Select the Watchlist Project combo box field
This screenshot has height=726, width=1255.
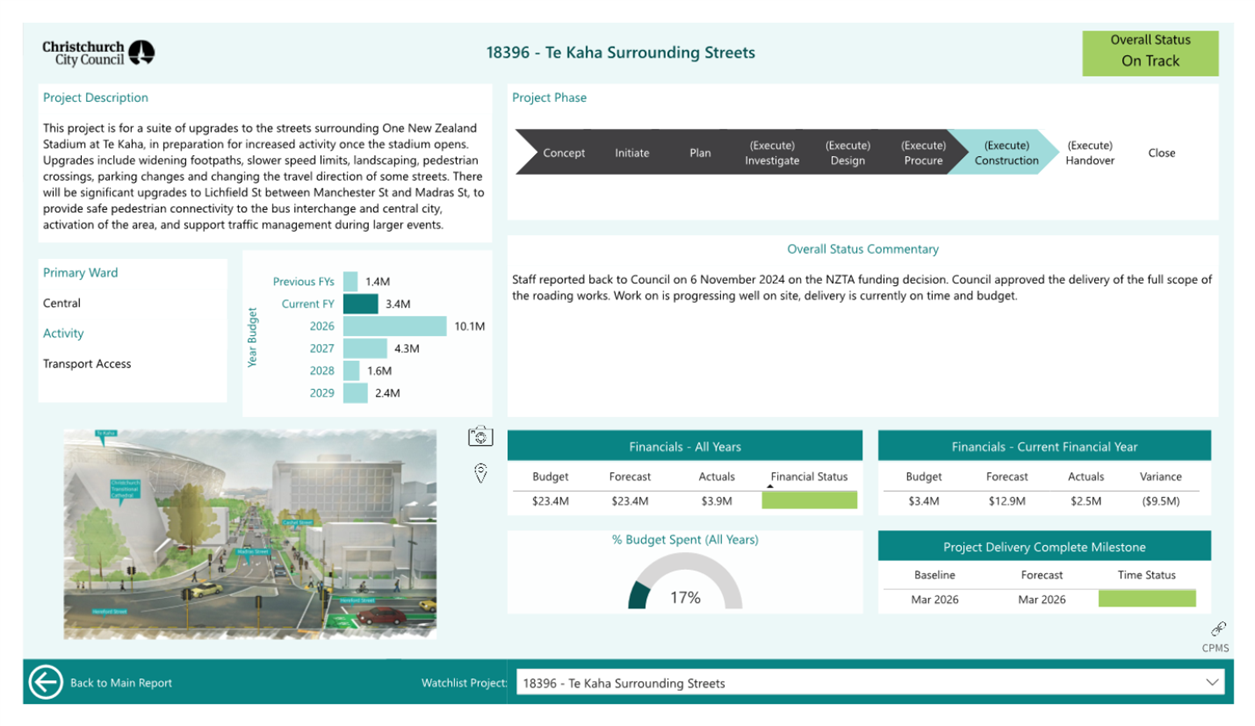point(872,683)
